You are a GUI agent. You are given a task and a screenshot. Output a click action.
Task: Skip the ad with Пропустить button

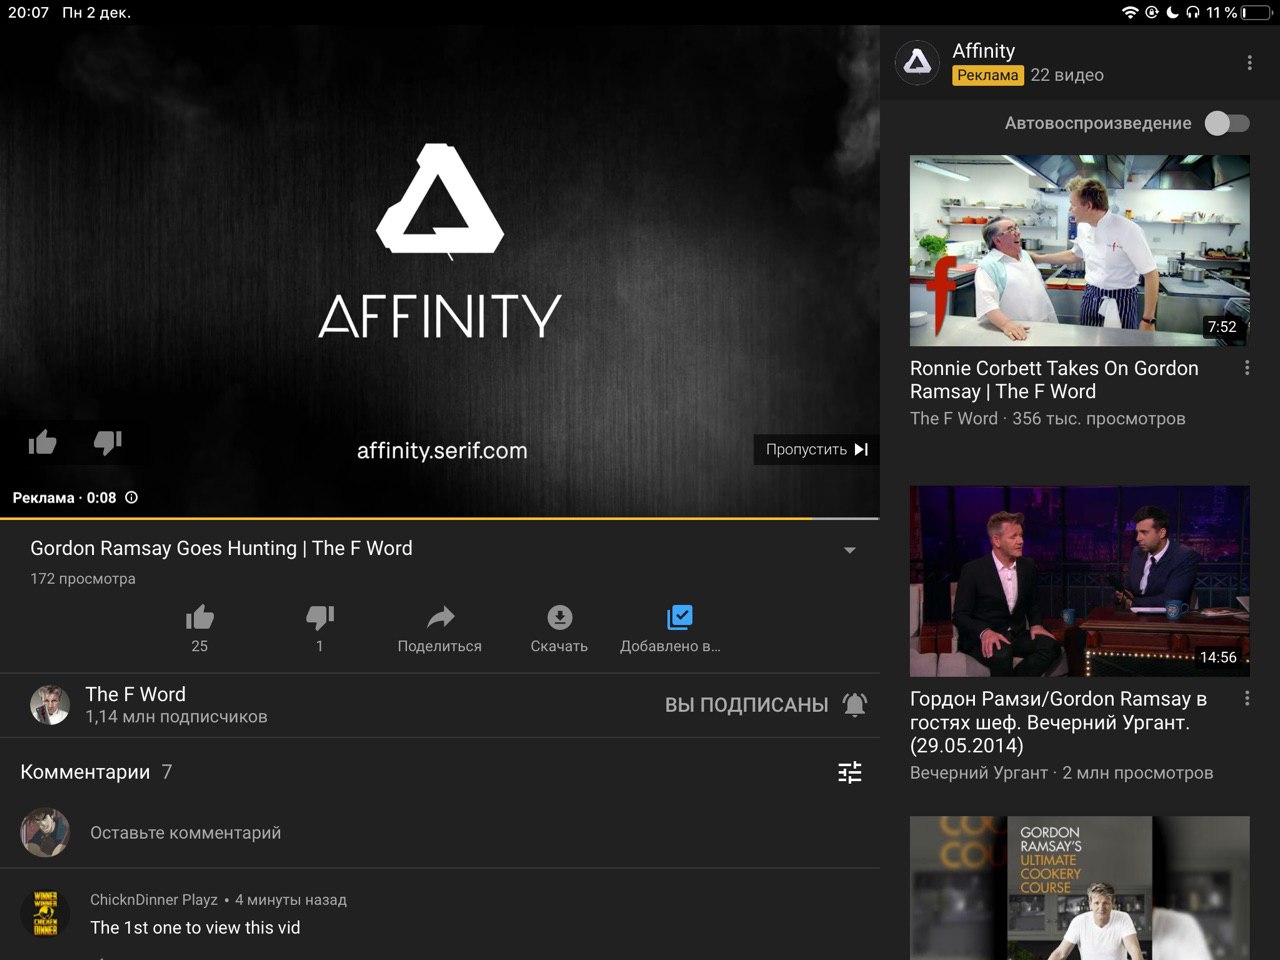[x=816, y=450]
